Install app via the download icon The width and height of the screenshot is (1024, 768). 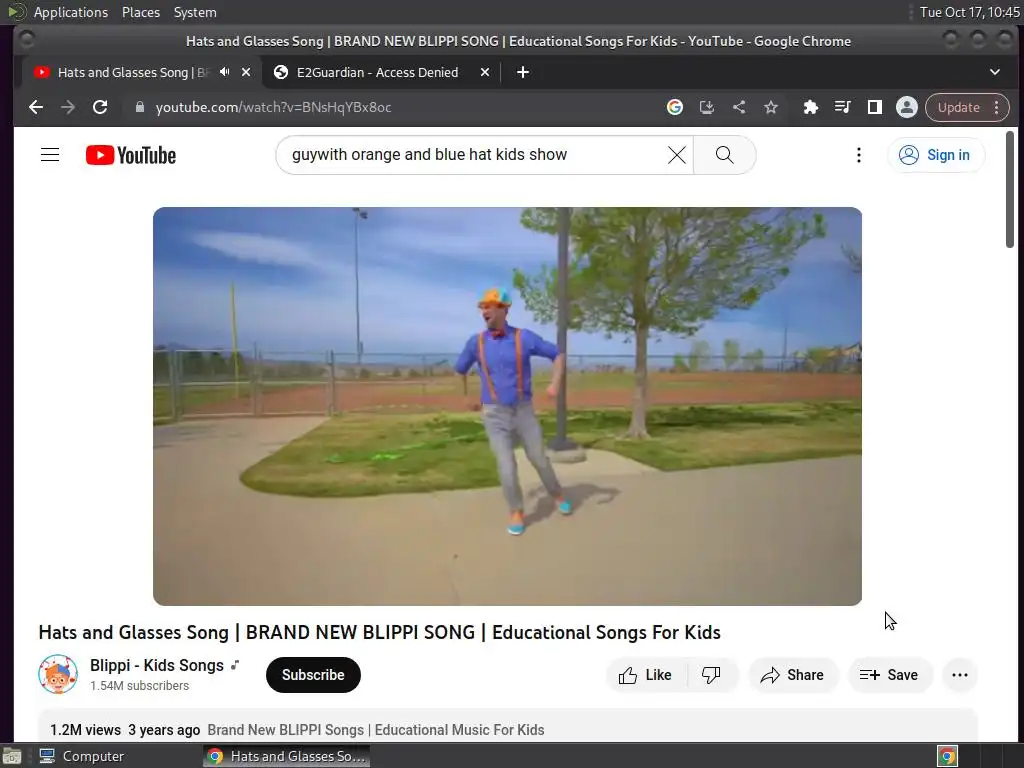[707, 107]
